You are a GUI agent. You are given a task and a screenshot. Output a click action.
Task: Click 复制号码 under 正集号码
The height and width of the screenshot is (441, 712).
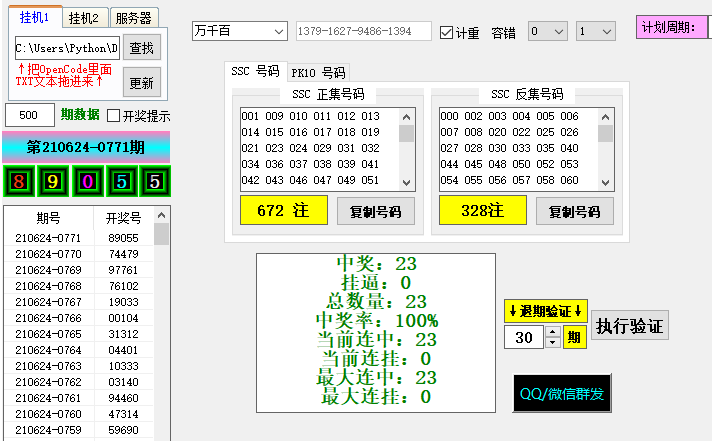pos(376,211)
